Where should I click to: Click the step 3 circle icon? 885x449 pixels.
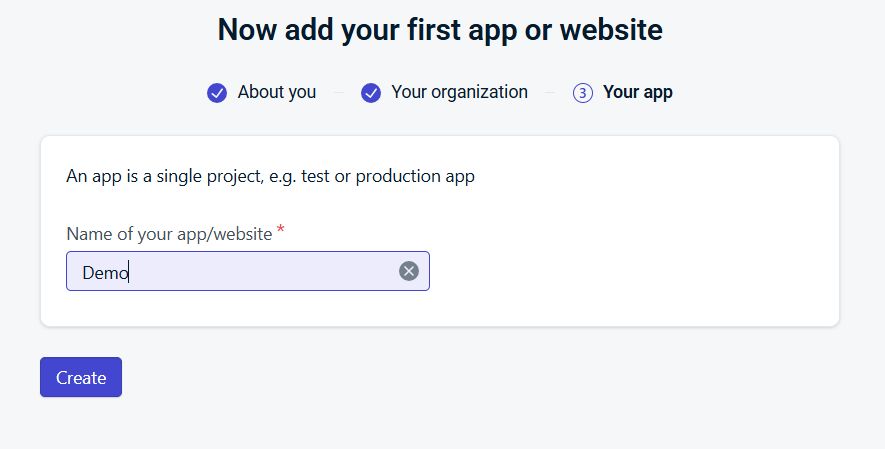[x=583, y=93]
